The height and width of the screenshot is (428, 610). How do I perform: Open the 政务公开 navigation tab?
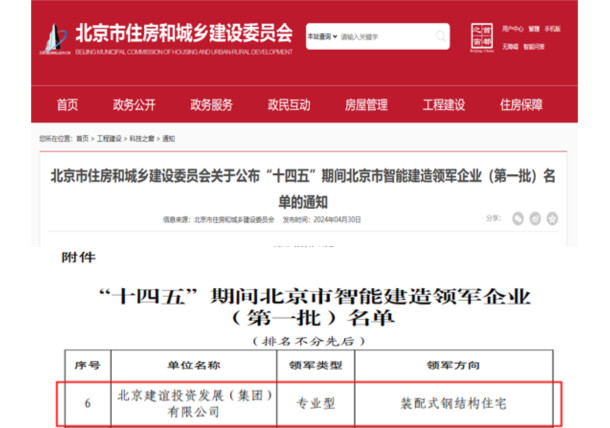pos(134,105)
